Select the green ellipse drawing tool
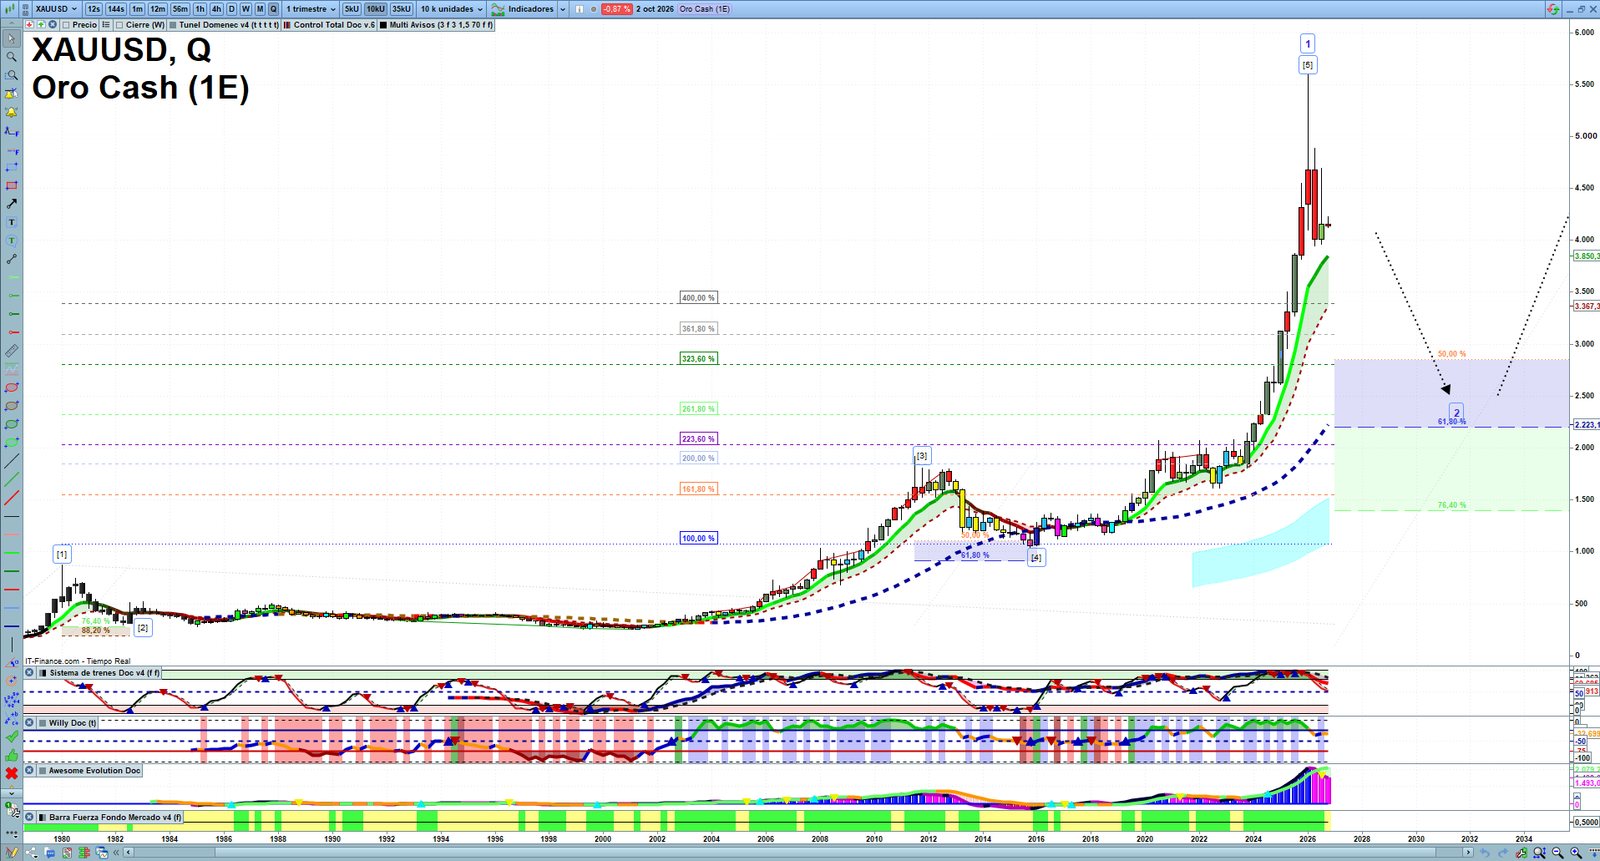Image resolution: width=1600 pixels, height=861 pixels. pos(11,424)
